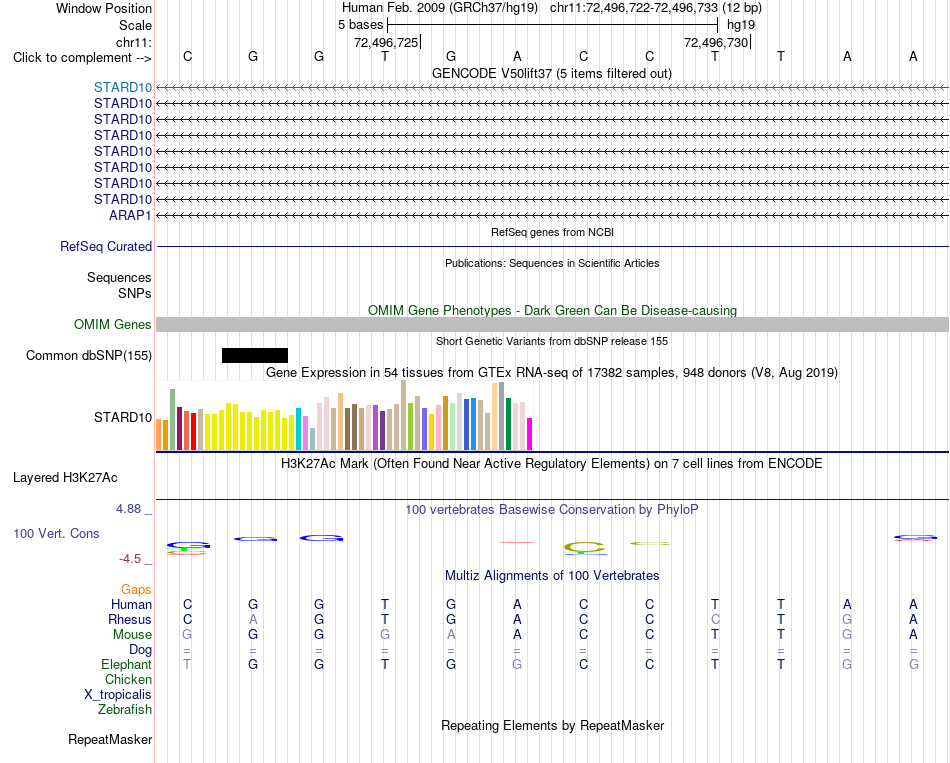
Task: Select the Mouse alignment row label
Action: point(132,635)
